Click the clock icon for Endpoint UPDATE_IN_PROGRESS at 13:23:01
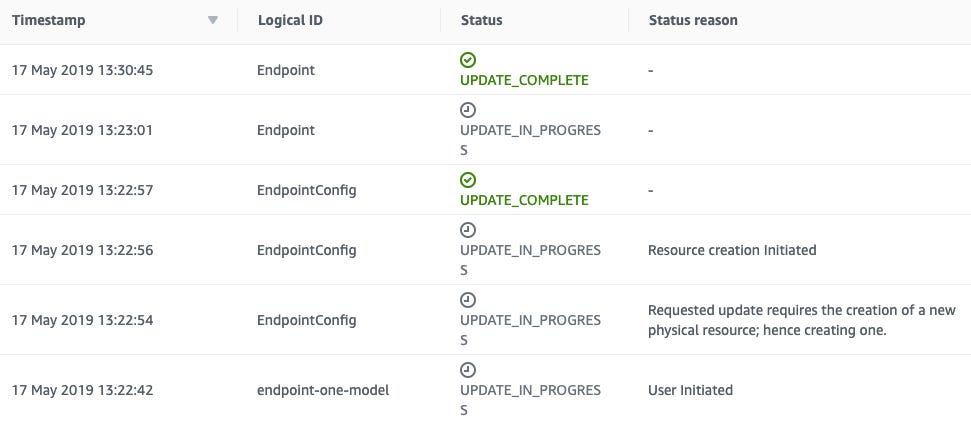This screenshot has width=971, height=421. click(468, 110)
